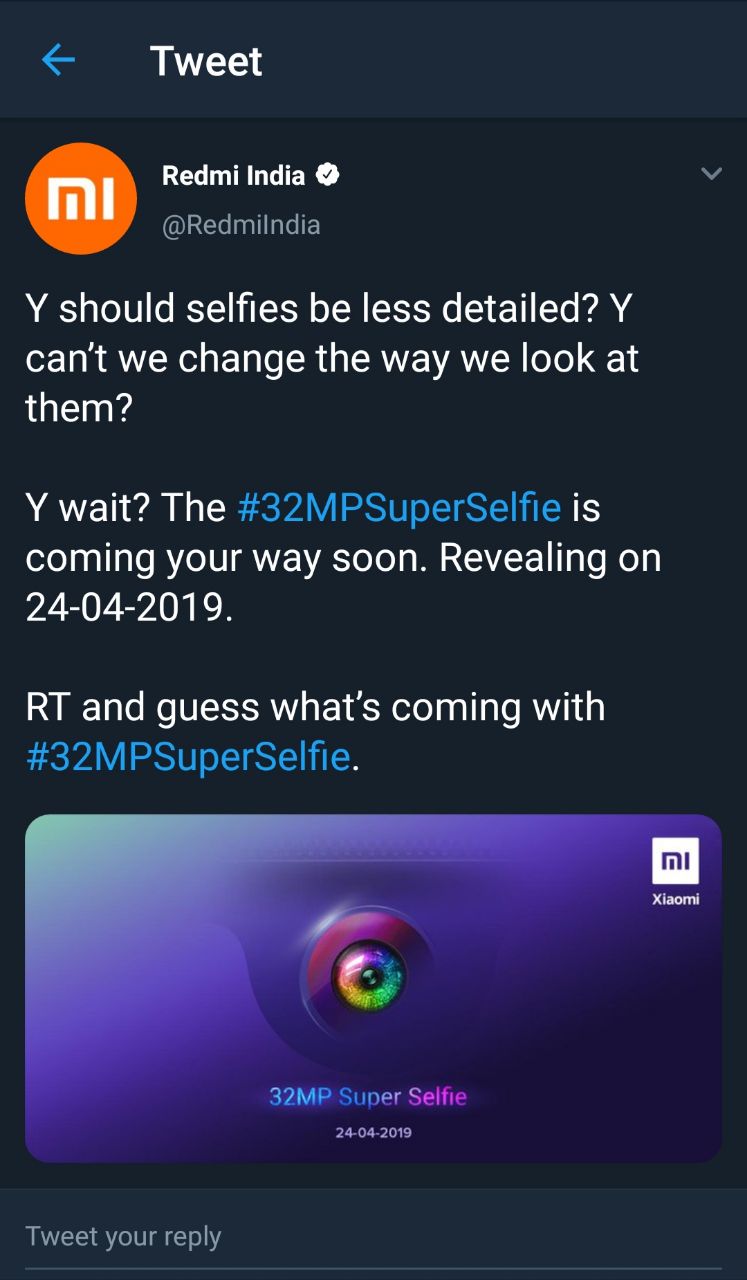Screen dimensions: 747x1280
Task: Tap the back arrow in the header
Action: pos(58,61)
